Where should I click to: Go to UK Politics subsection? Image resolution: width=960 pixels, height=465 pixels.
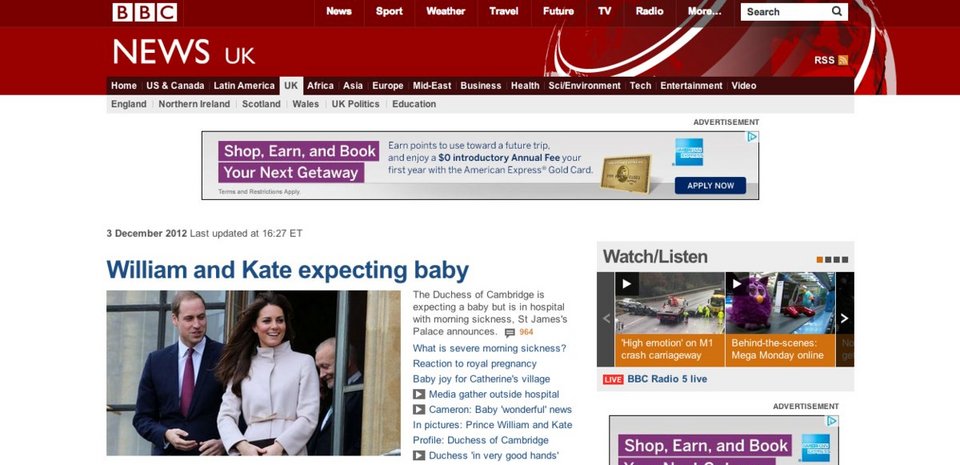click(355, 104)
